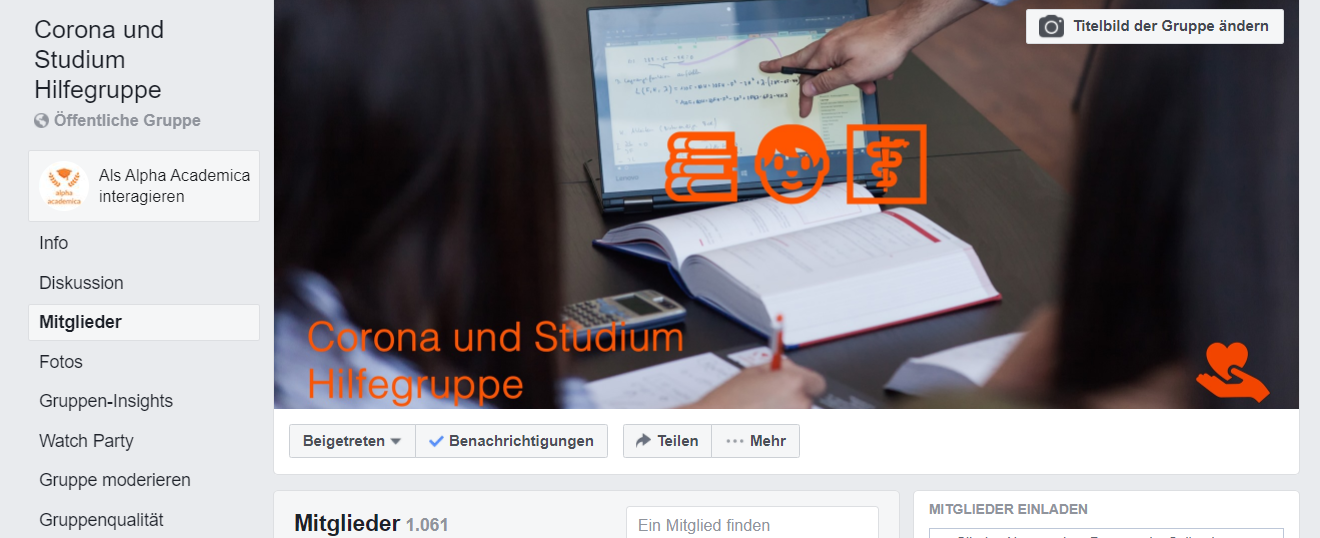Click the Teilen button
This screenshot has width=1320, height=538.
[x=667, y=441]
